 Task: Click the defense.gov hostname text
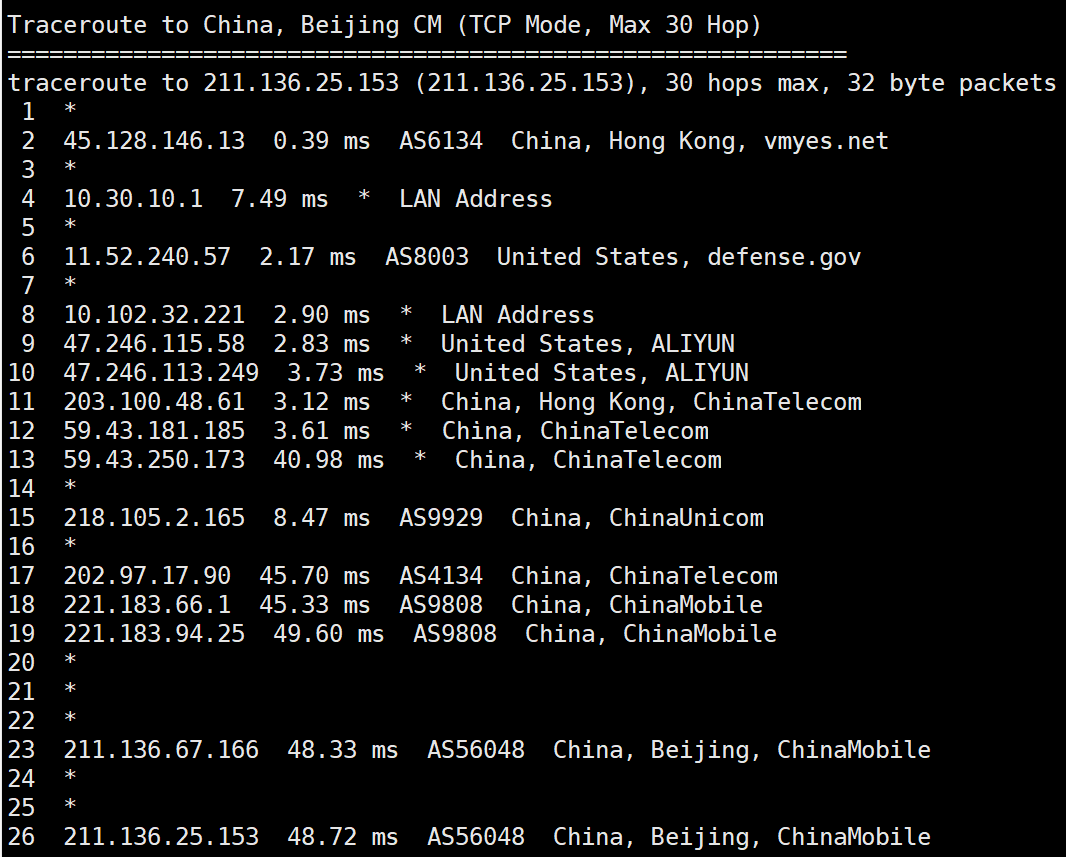pos(784,257)
